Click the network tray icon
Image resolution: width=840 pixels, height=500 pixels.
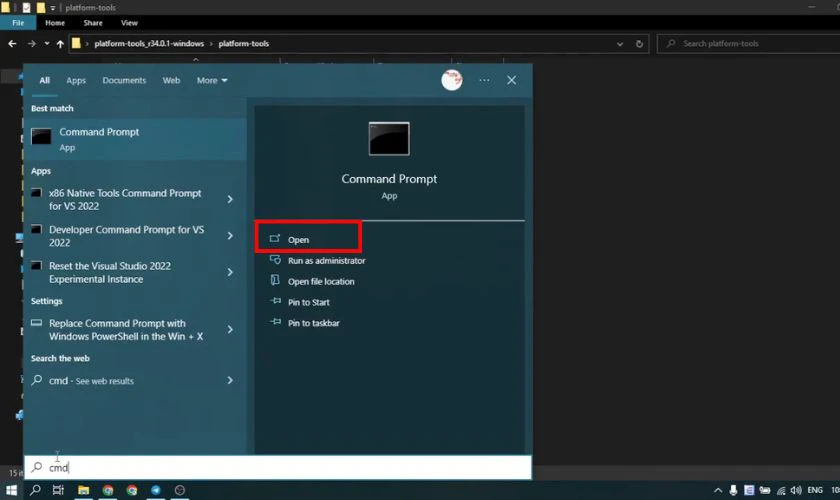[781, 490]
